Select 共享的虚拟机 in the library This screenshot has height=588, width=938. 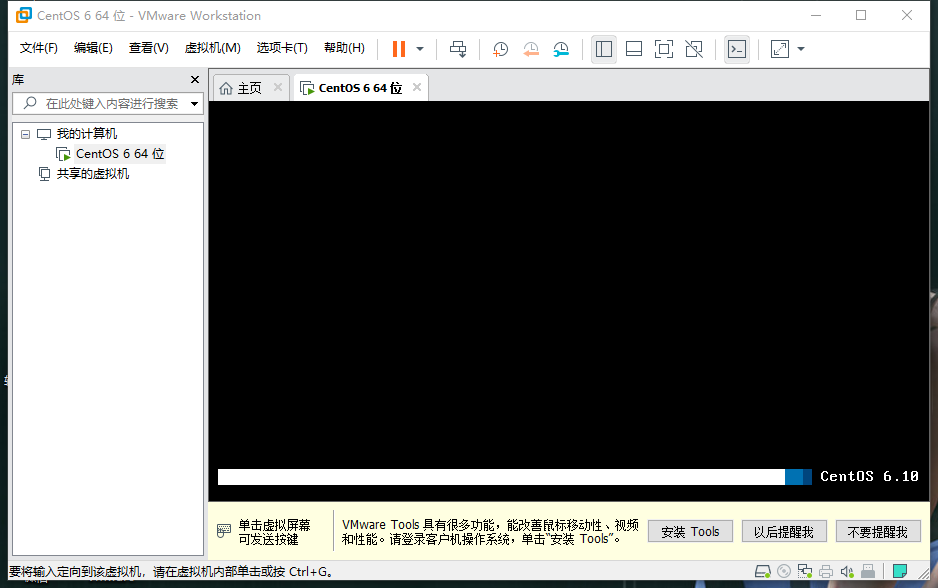click(93, 174)
